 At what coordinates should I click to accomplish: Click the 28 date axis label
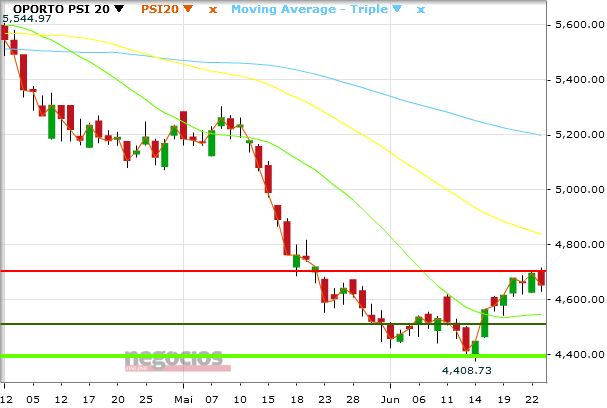pyautogui.click(x=353, y=399)
